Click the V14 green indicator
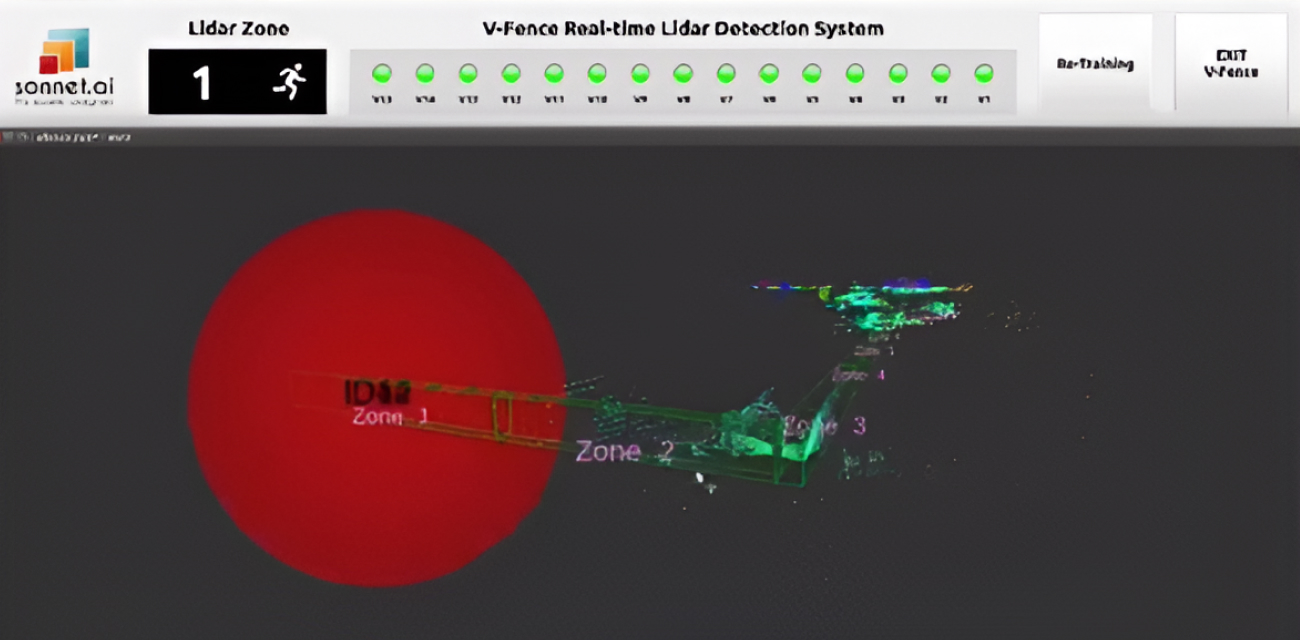Image resolution: width=1300 pixels, height=640 pixels. coord(425,73)
